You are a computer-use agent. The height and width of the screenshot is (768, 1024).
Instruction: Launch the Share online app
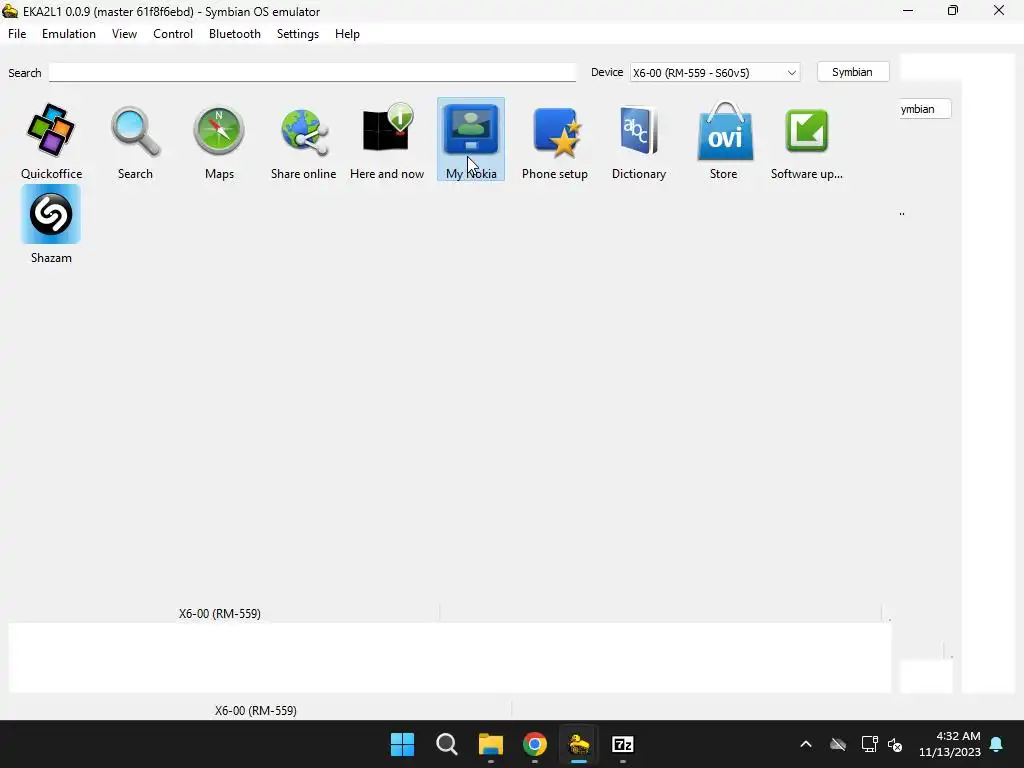pyautogui.click(x=304, y=132)
